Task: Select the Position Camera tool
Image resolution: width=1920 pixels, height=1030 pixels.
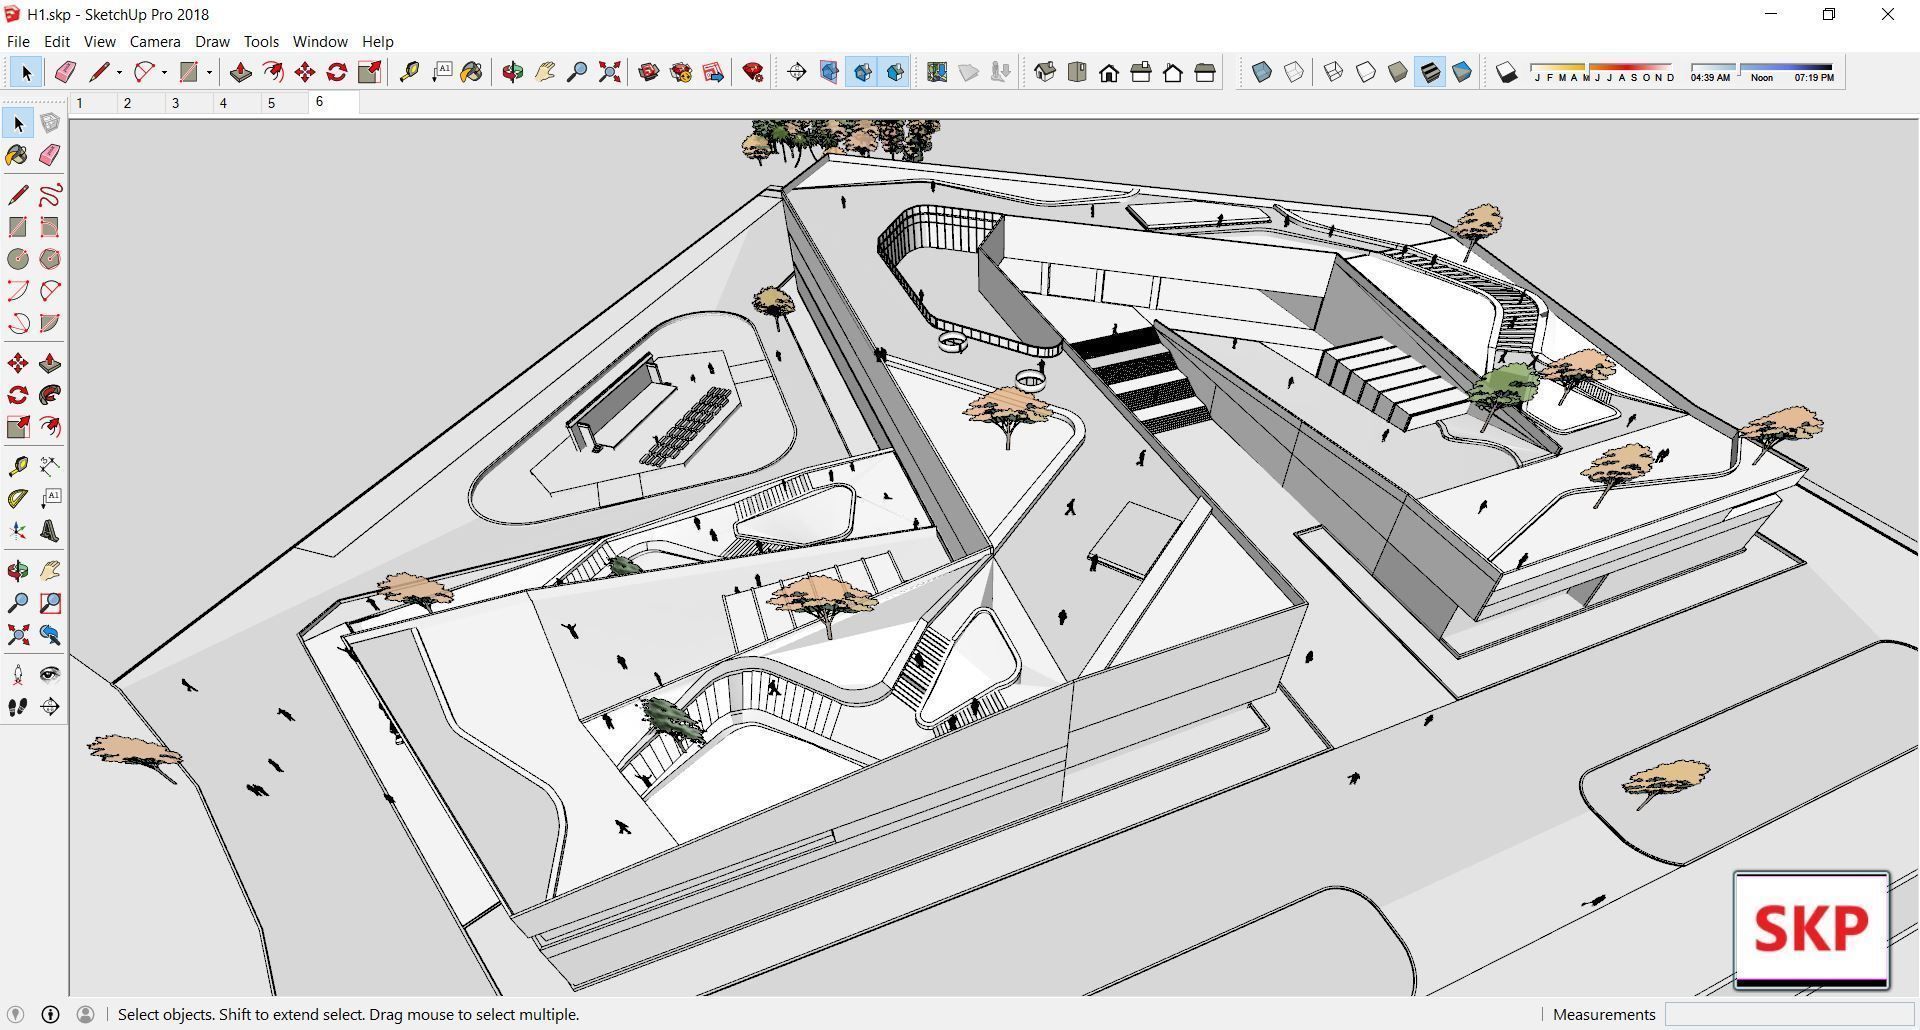Action: (18, 675)
